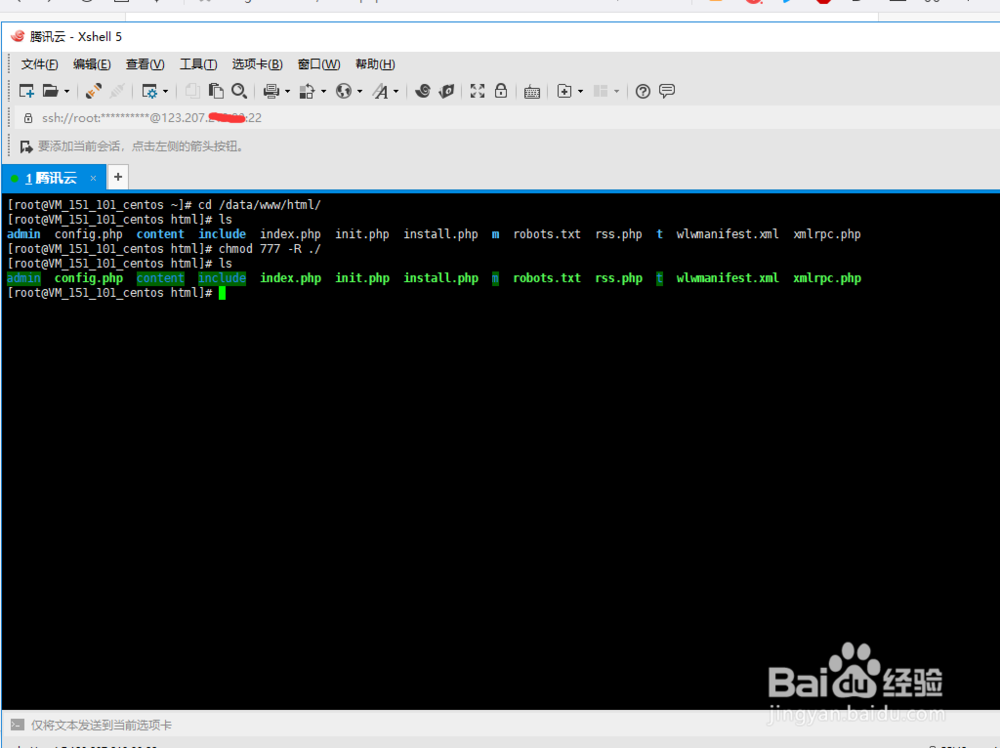Expand the Properties dropdown arrow
Screen dimensions: 1000x748
point(166,92)
